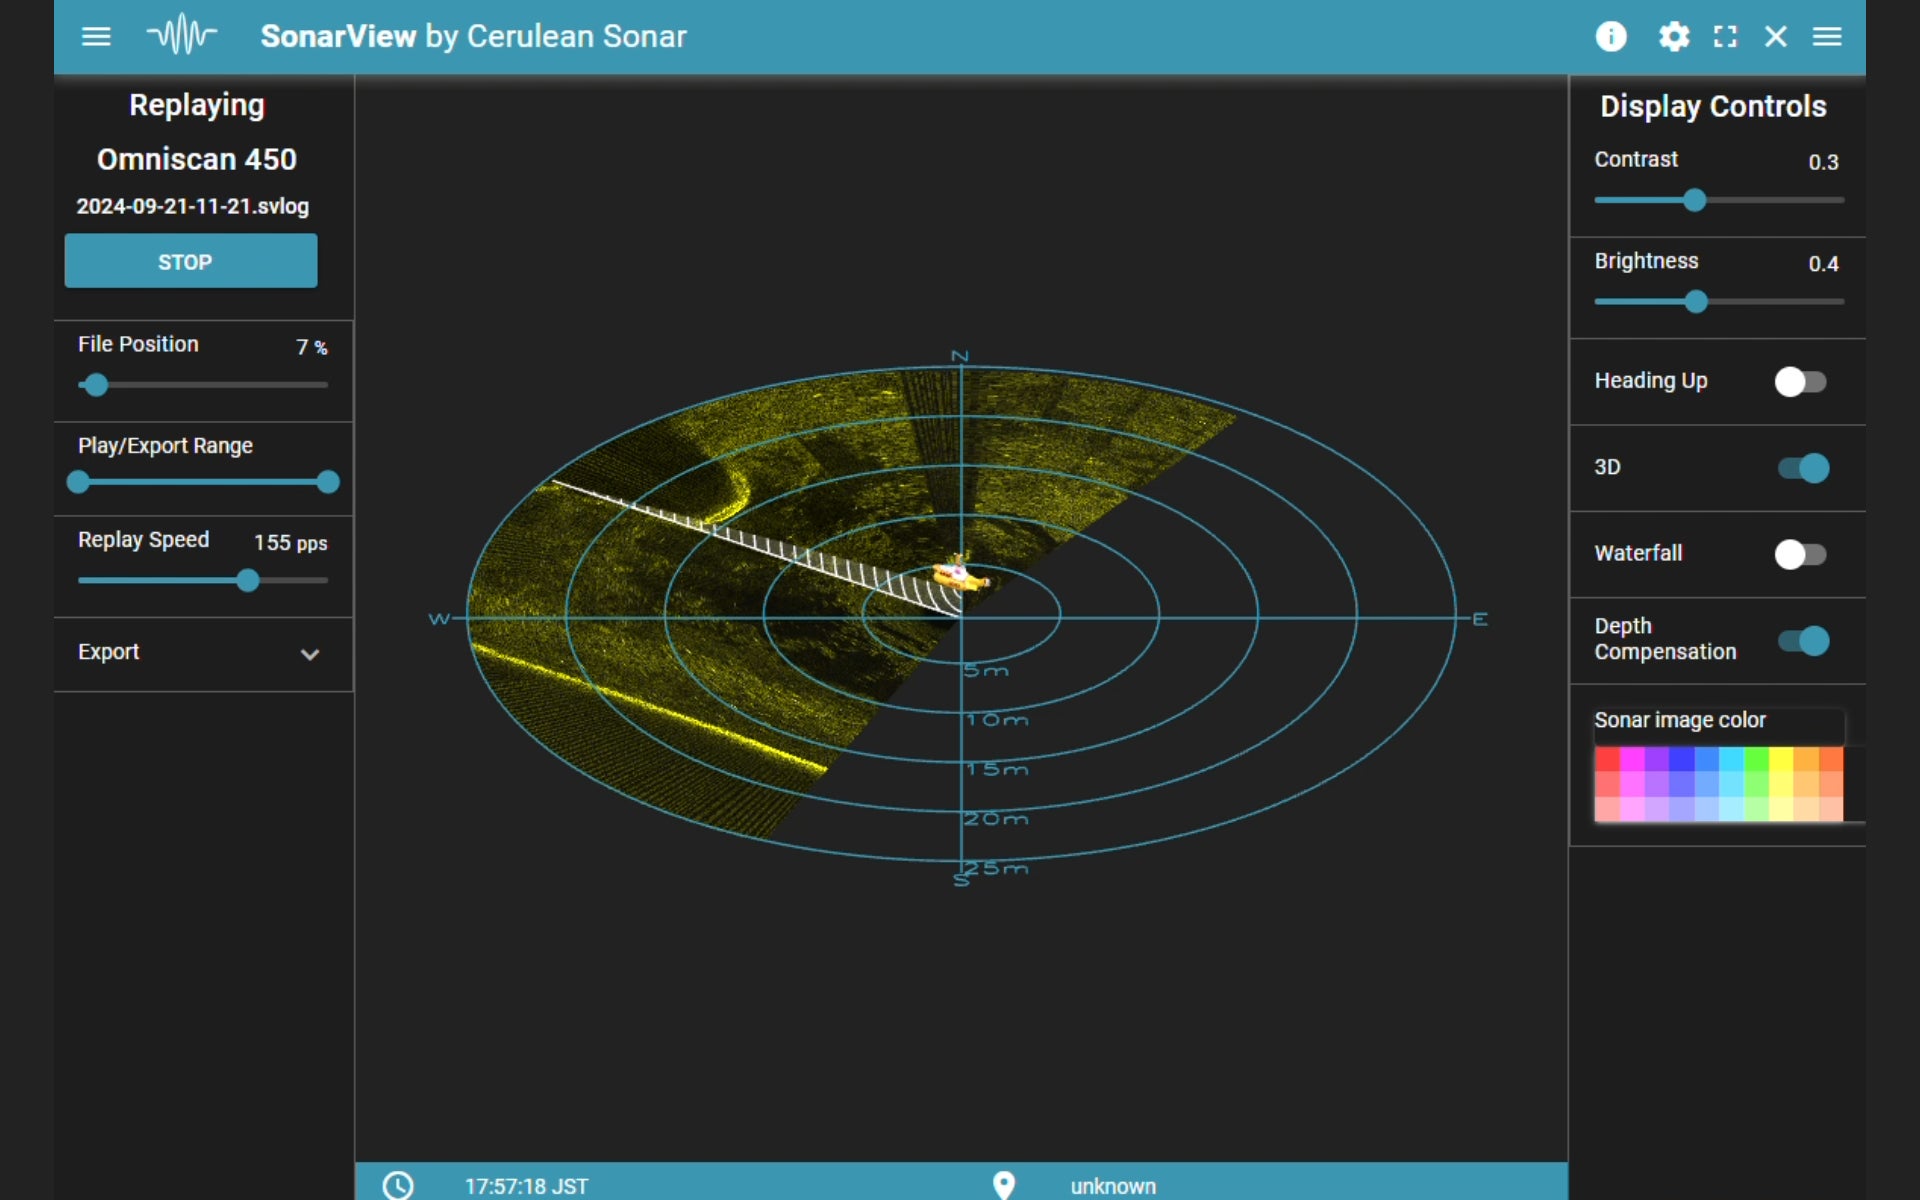
Task: Open the info icon in header
Action: pos(1610,37)
